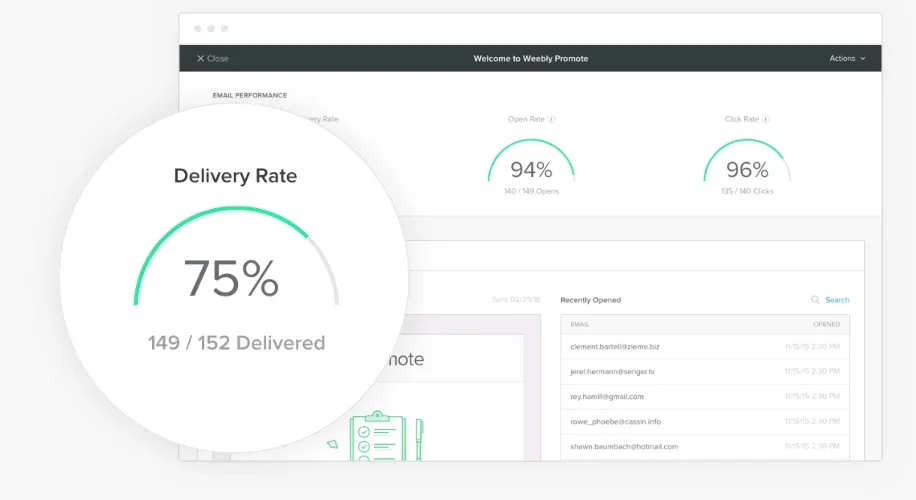Select row rowe_phoebe@cassin.info
The width and height of the screenshot is (916, 500).
click(x=705, y=422)
